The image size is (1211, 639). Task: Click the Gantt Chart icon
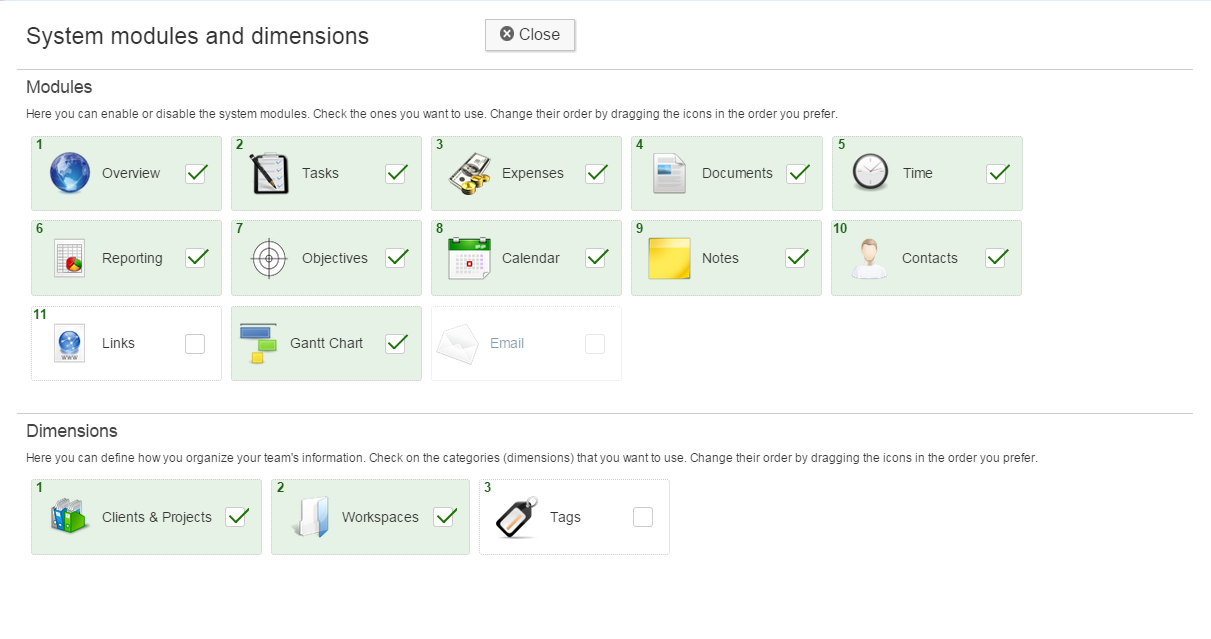(x=258, y=343)
